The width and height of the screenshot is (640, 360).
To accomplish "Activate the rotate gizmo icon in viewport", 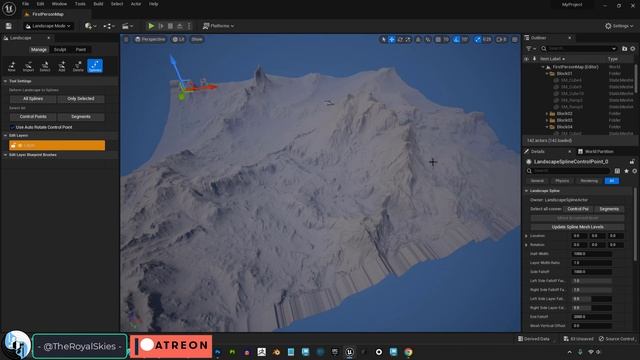I will click(x=400, y=40).
